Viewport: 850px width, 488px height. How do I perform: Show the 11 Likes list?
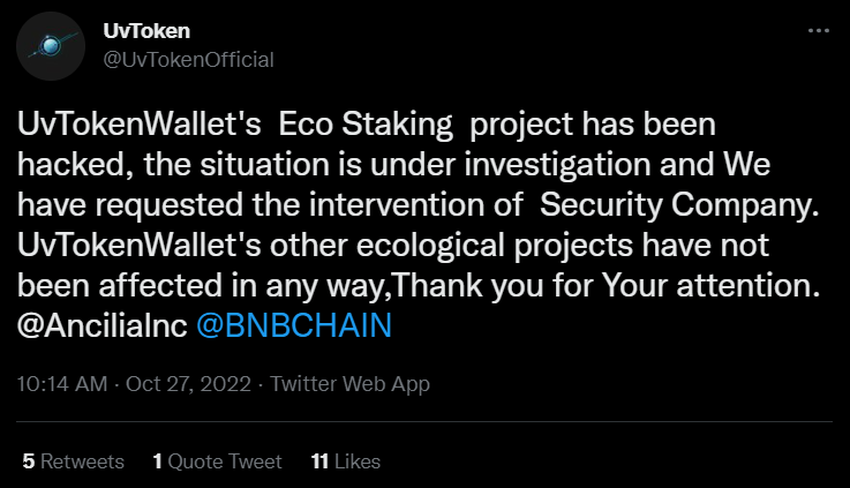(x=345, y=461)
